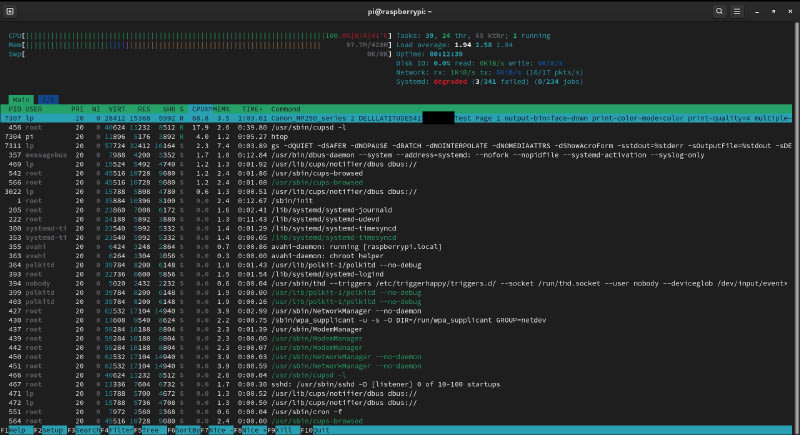800x435 pixels.
Task: Click F9 Kill in function bar
Action: (x=286, y=429)
